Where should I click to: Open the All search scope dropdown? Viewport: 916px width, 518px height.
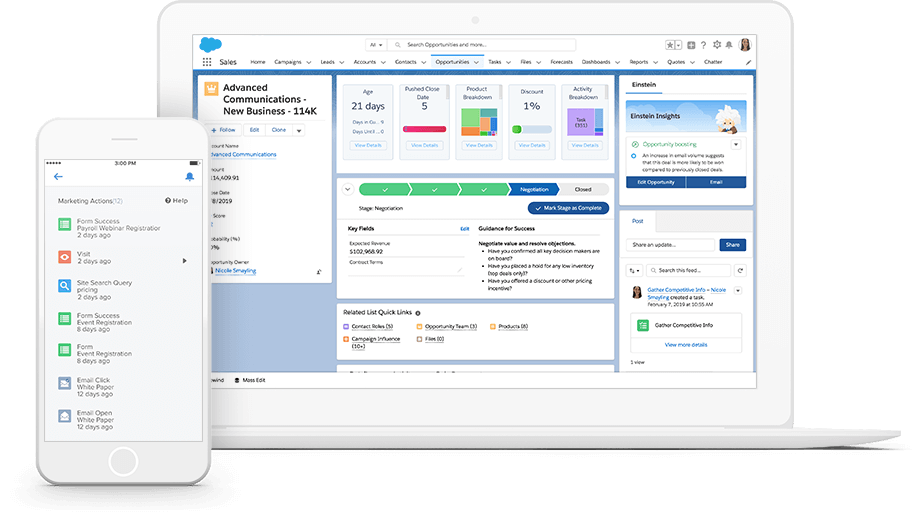coord(376,45)
